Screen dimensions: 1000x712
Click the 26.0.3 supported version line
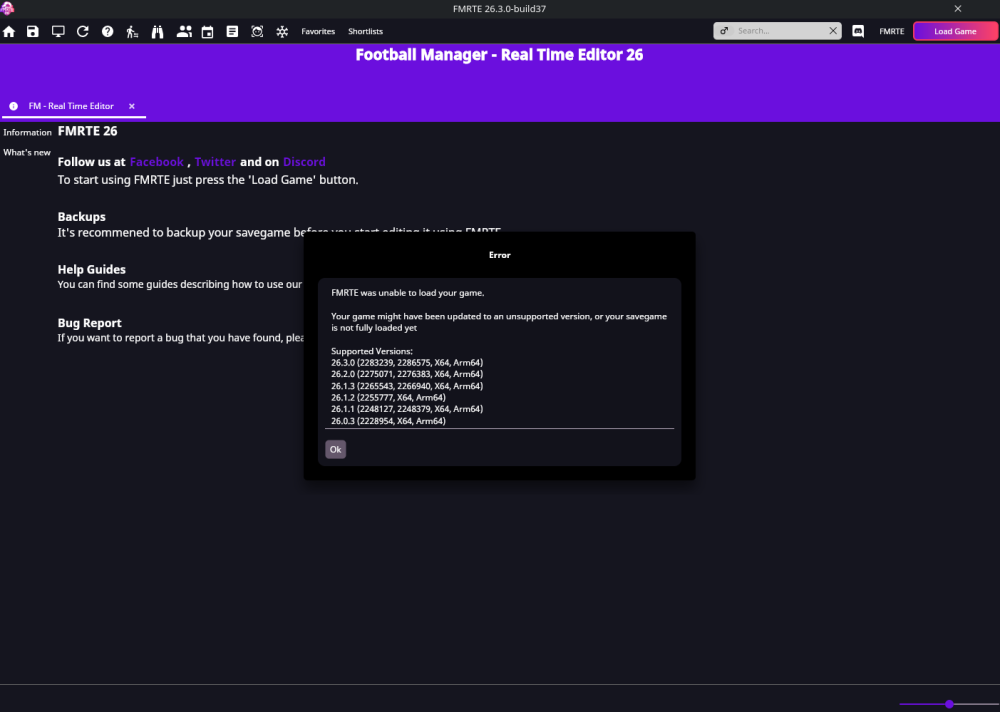point(388,421)
